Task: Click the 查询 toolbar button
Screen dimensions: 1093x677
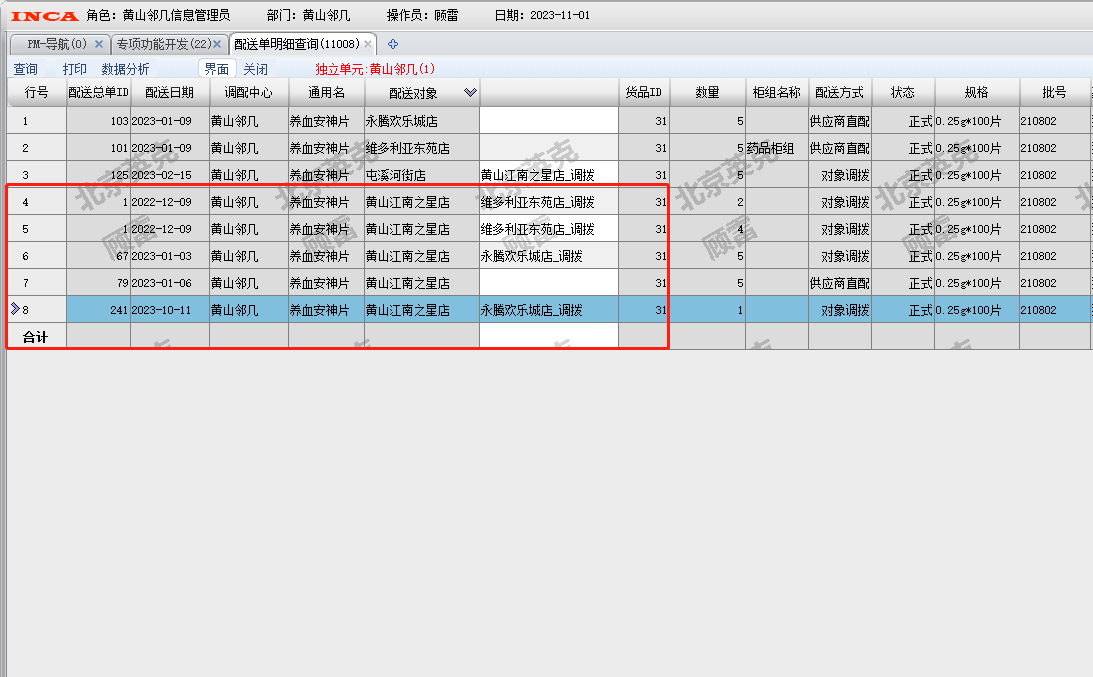Action: pyautogui.click(x=25, y=69)
